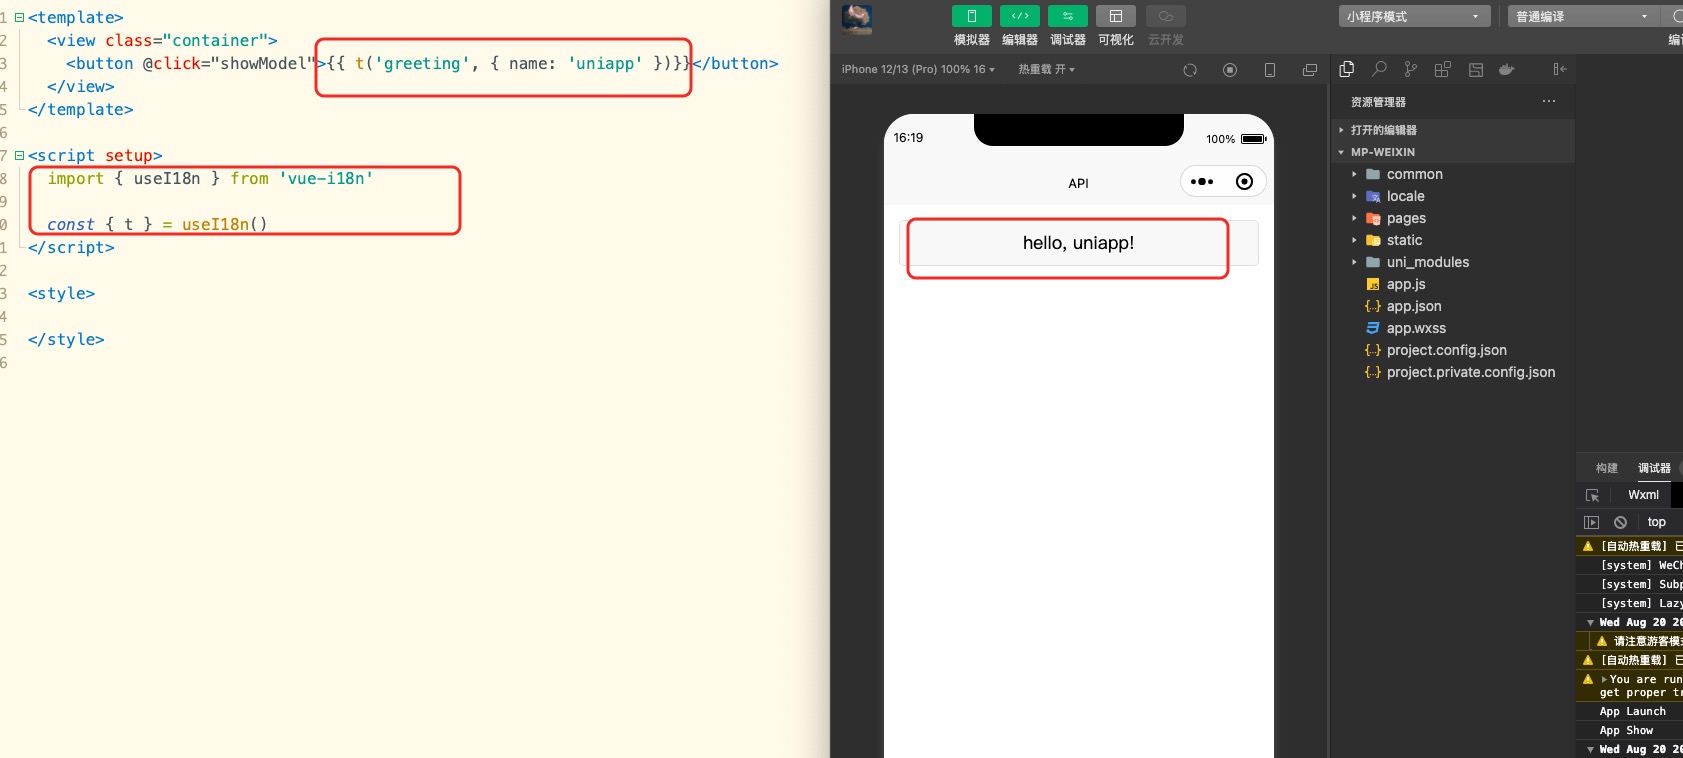The image size is (1683, 758).
Task: Toggle the 可视化 visual panel button
Action: click(x=1115, y=16)
